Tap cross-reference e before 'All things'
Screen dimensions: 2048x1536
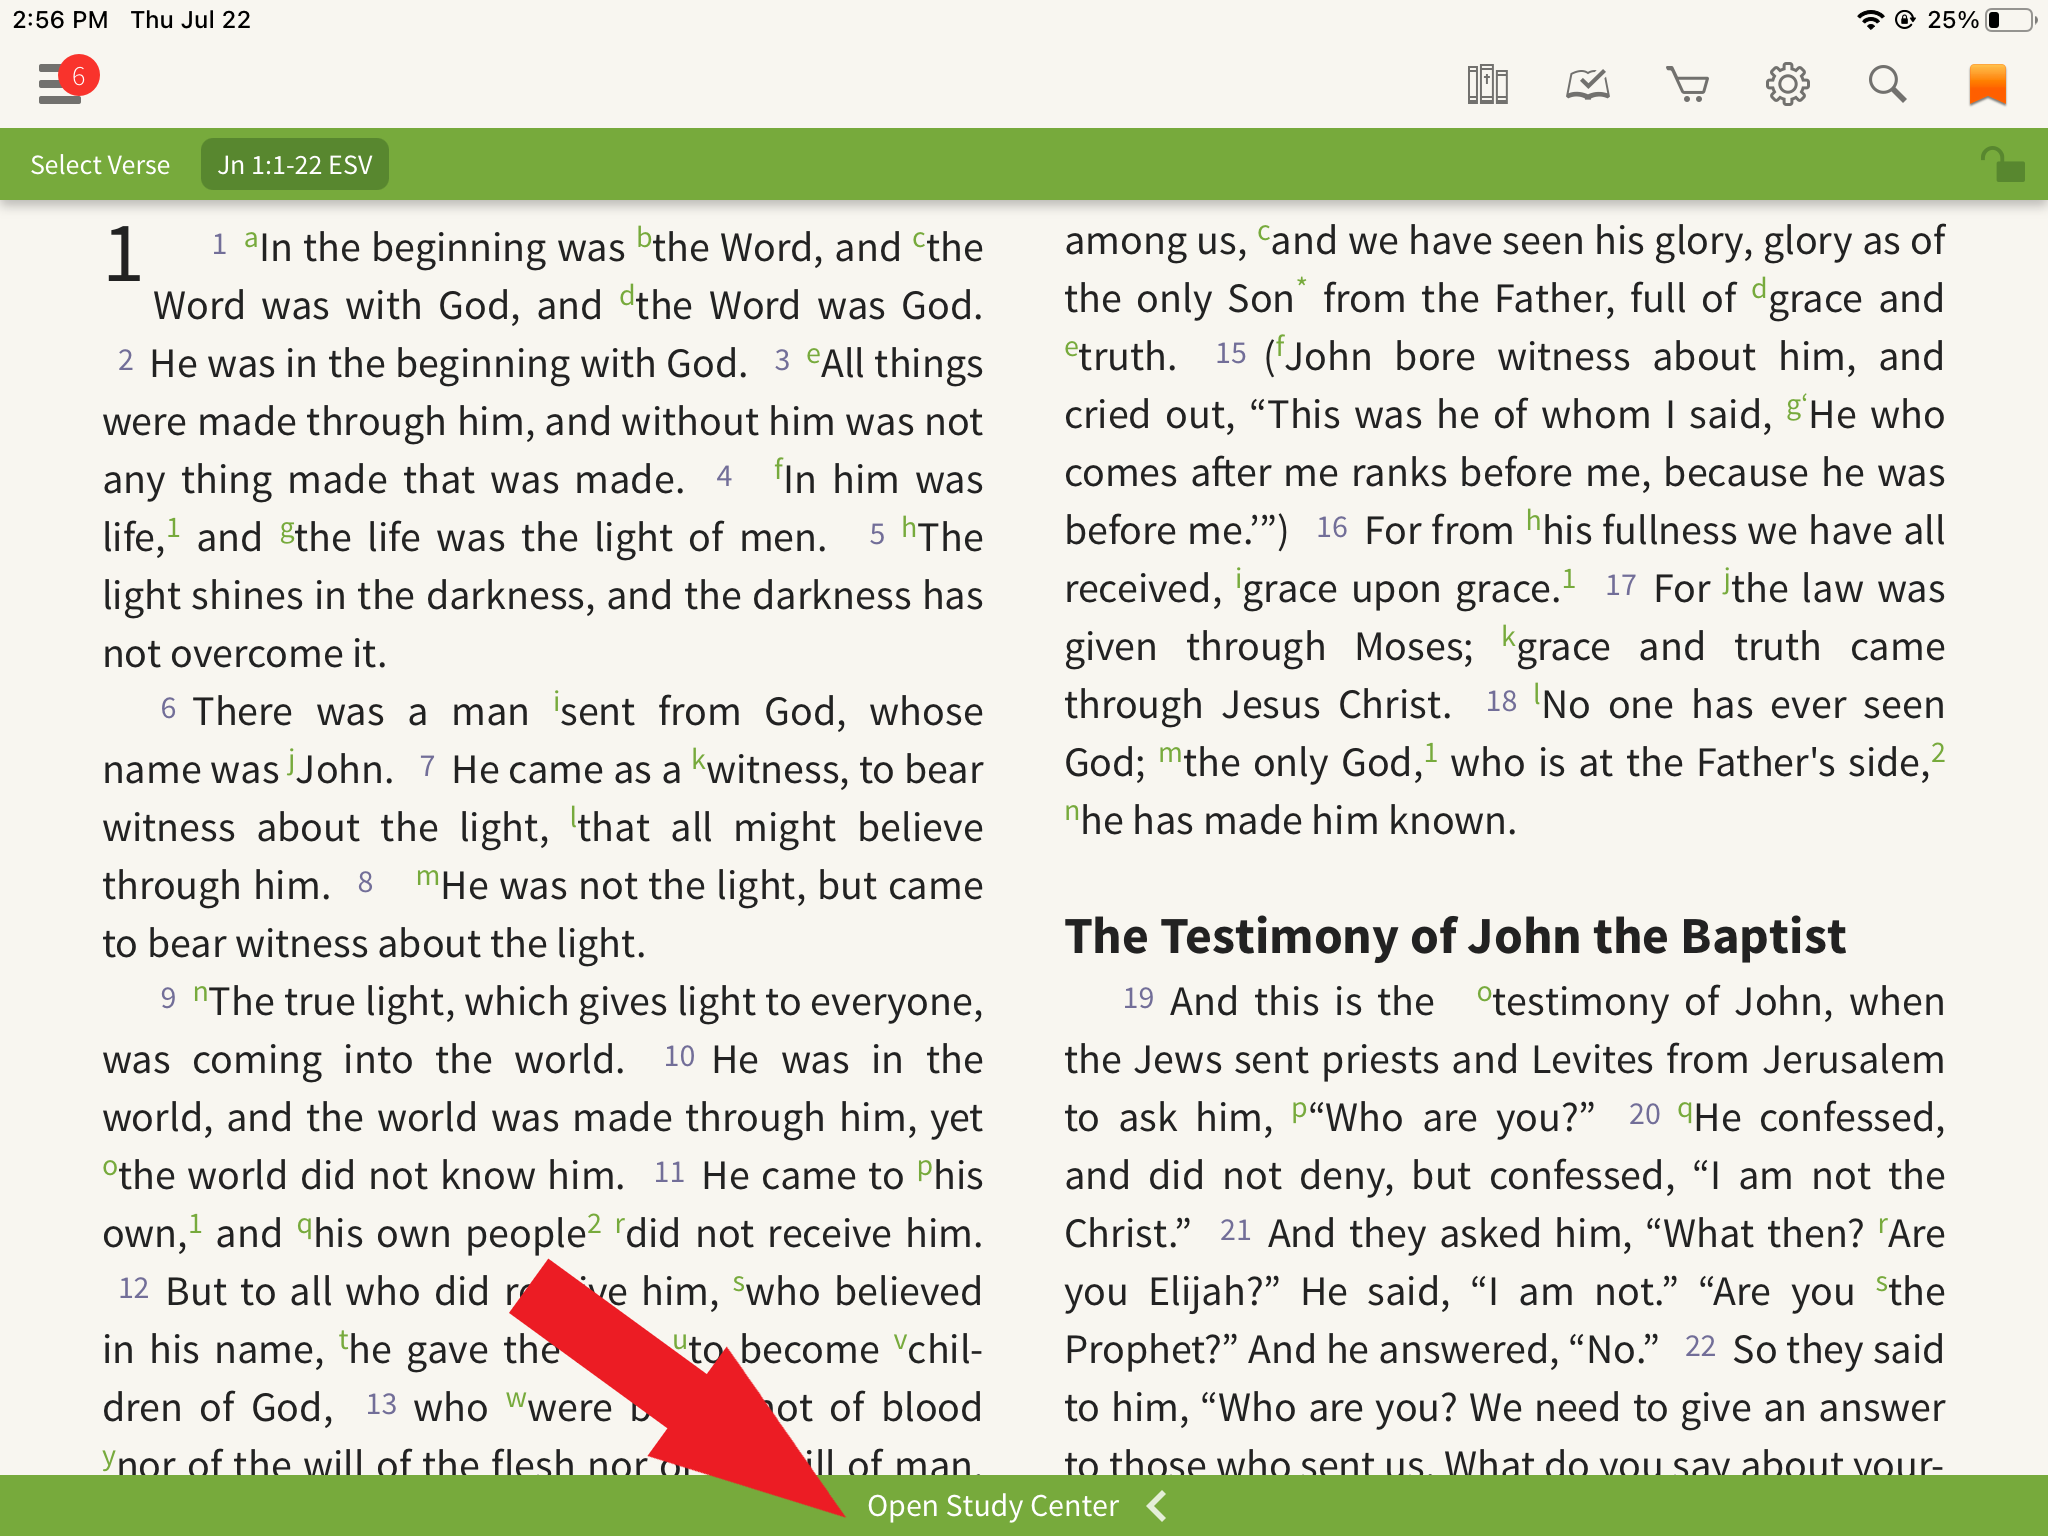click(x=814, y=355)
